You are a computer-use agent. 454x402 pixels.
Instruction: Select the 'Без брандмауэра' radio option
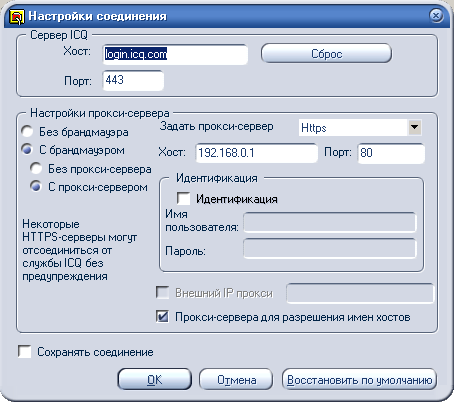(x=27, y=131)
